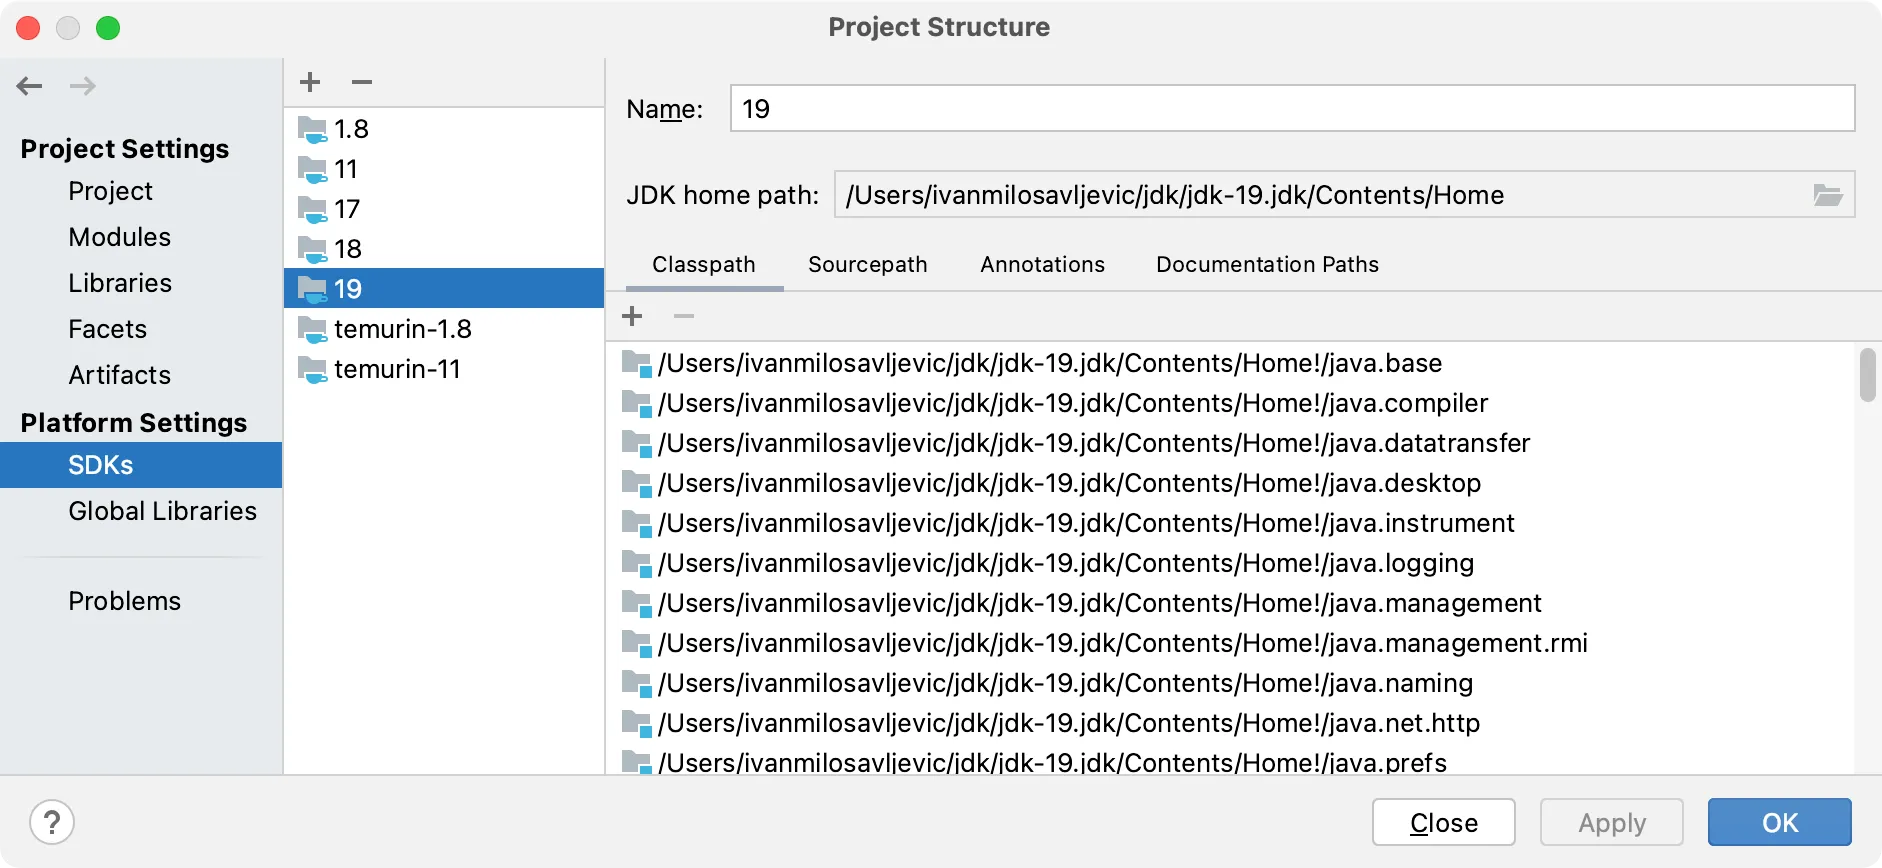Click folder icon of java.logging entry
Image resolution: width=1882 pixels, height=868 pixels.
click(x=637, y=563)
